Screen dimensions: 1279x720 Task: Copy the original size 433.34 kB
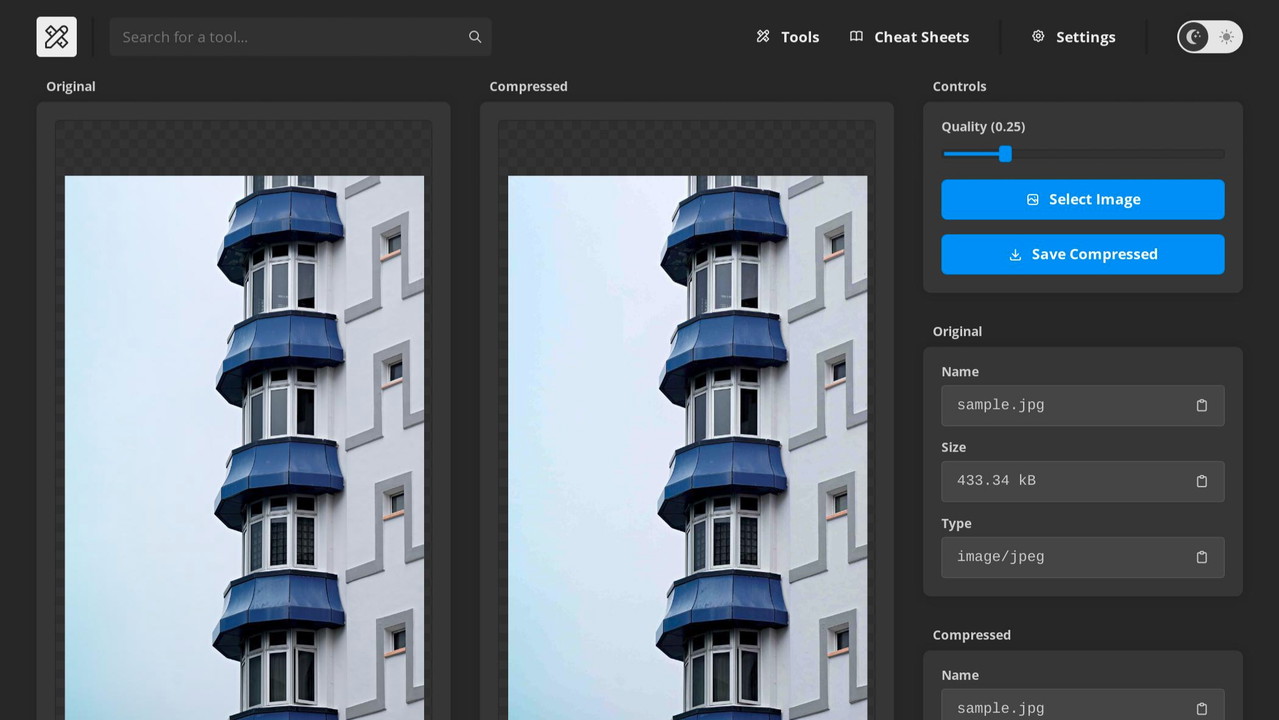(1201, 481)
